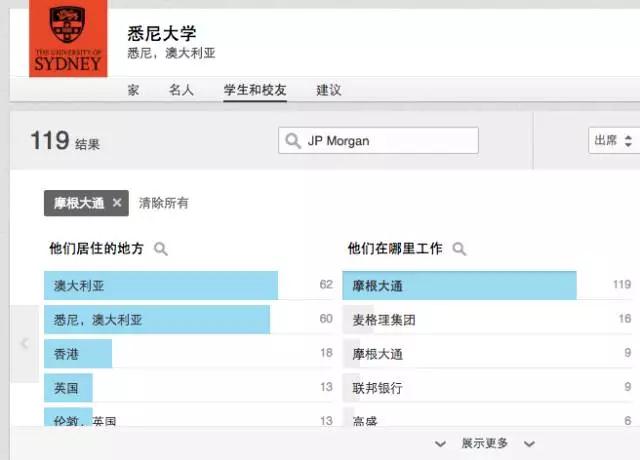
Task: Switch to the 家 tab
Action: [x=133, y=90]
